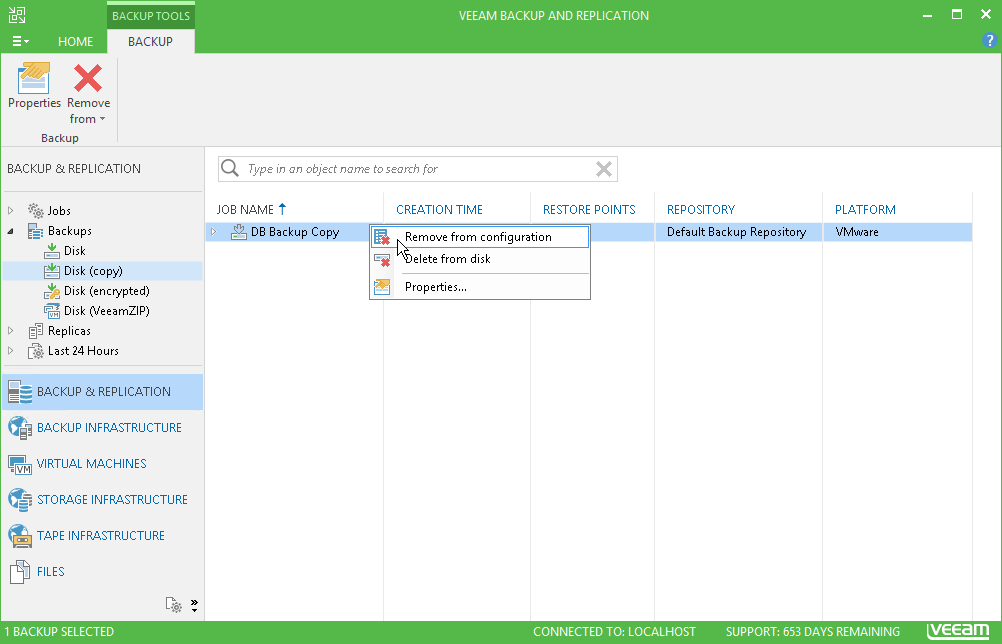Click the DB Backup Copy job icon
The width and height of the screenshot is (1002, 644).
[239, 232]
